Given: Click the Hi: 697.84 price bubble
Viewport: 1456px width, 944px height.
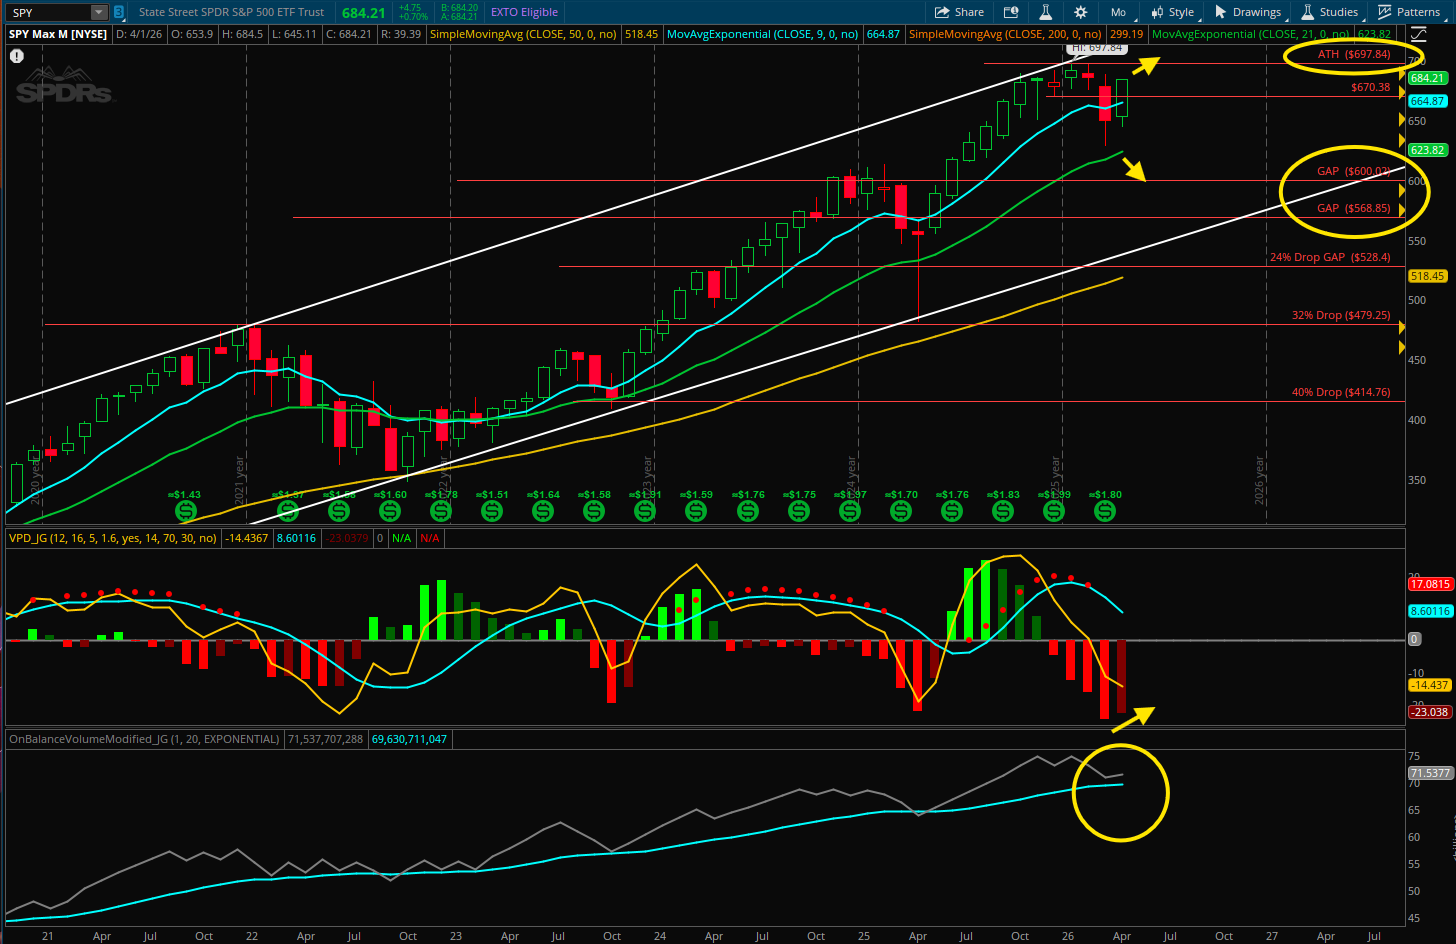Looking at the screenshot, I should click(x=1096, y=48).
